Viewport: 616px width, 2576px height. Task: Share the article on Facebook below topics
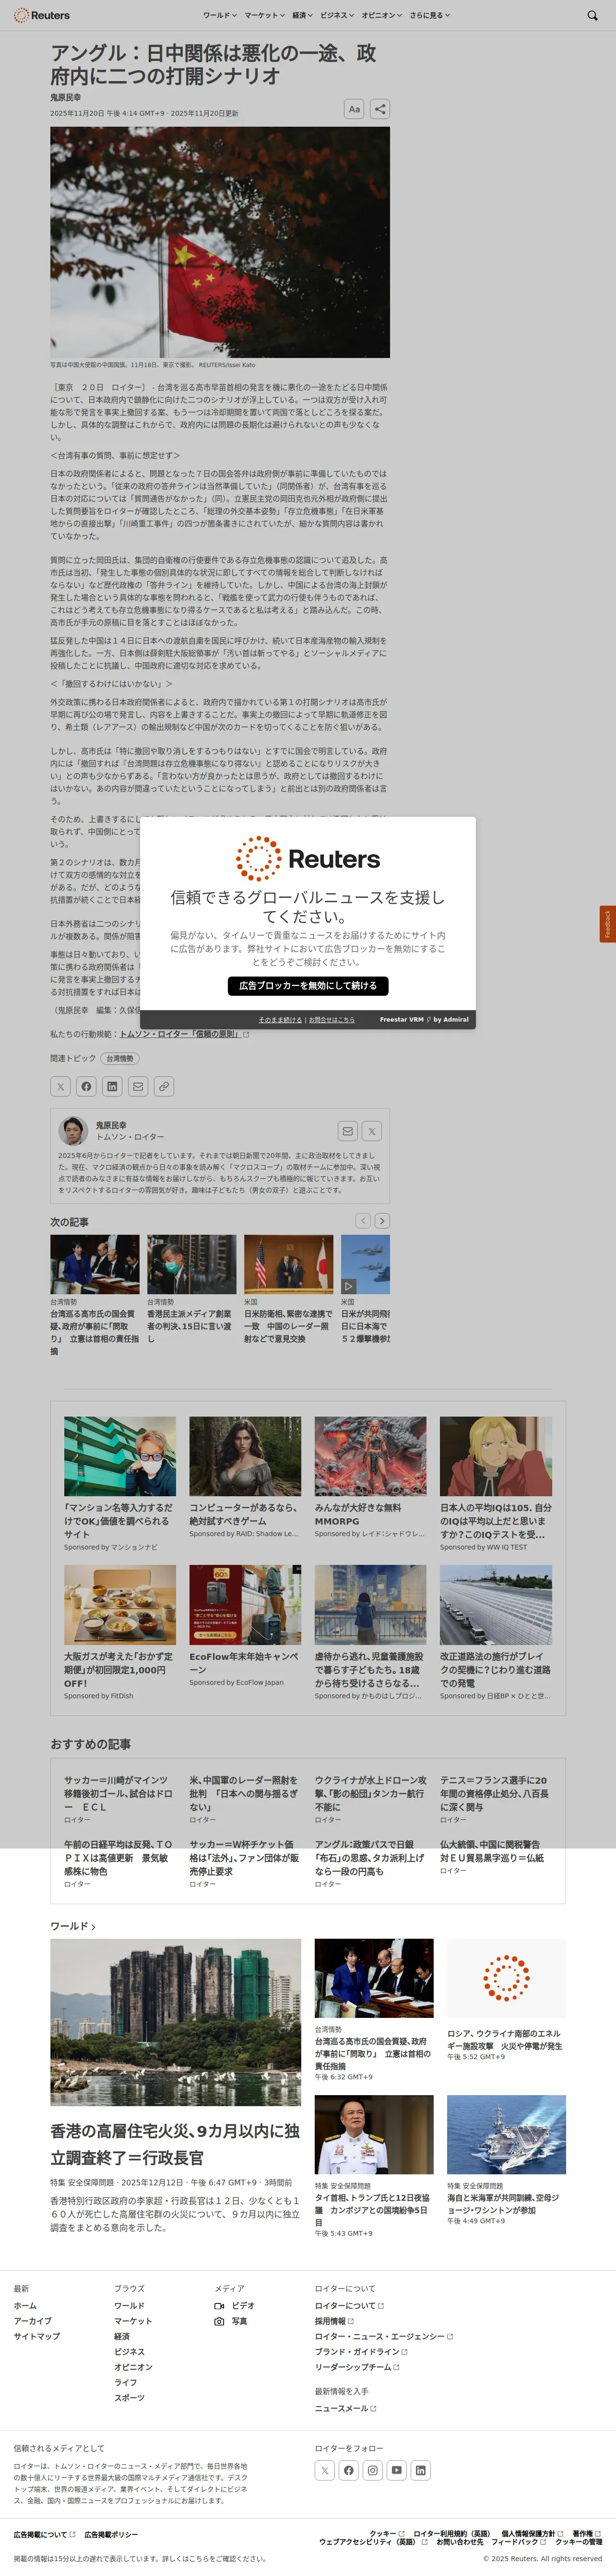pos(87,1086)
